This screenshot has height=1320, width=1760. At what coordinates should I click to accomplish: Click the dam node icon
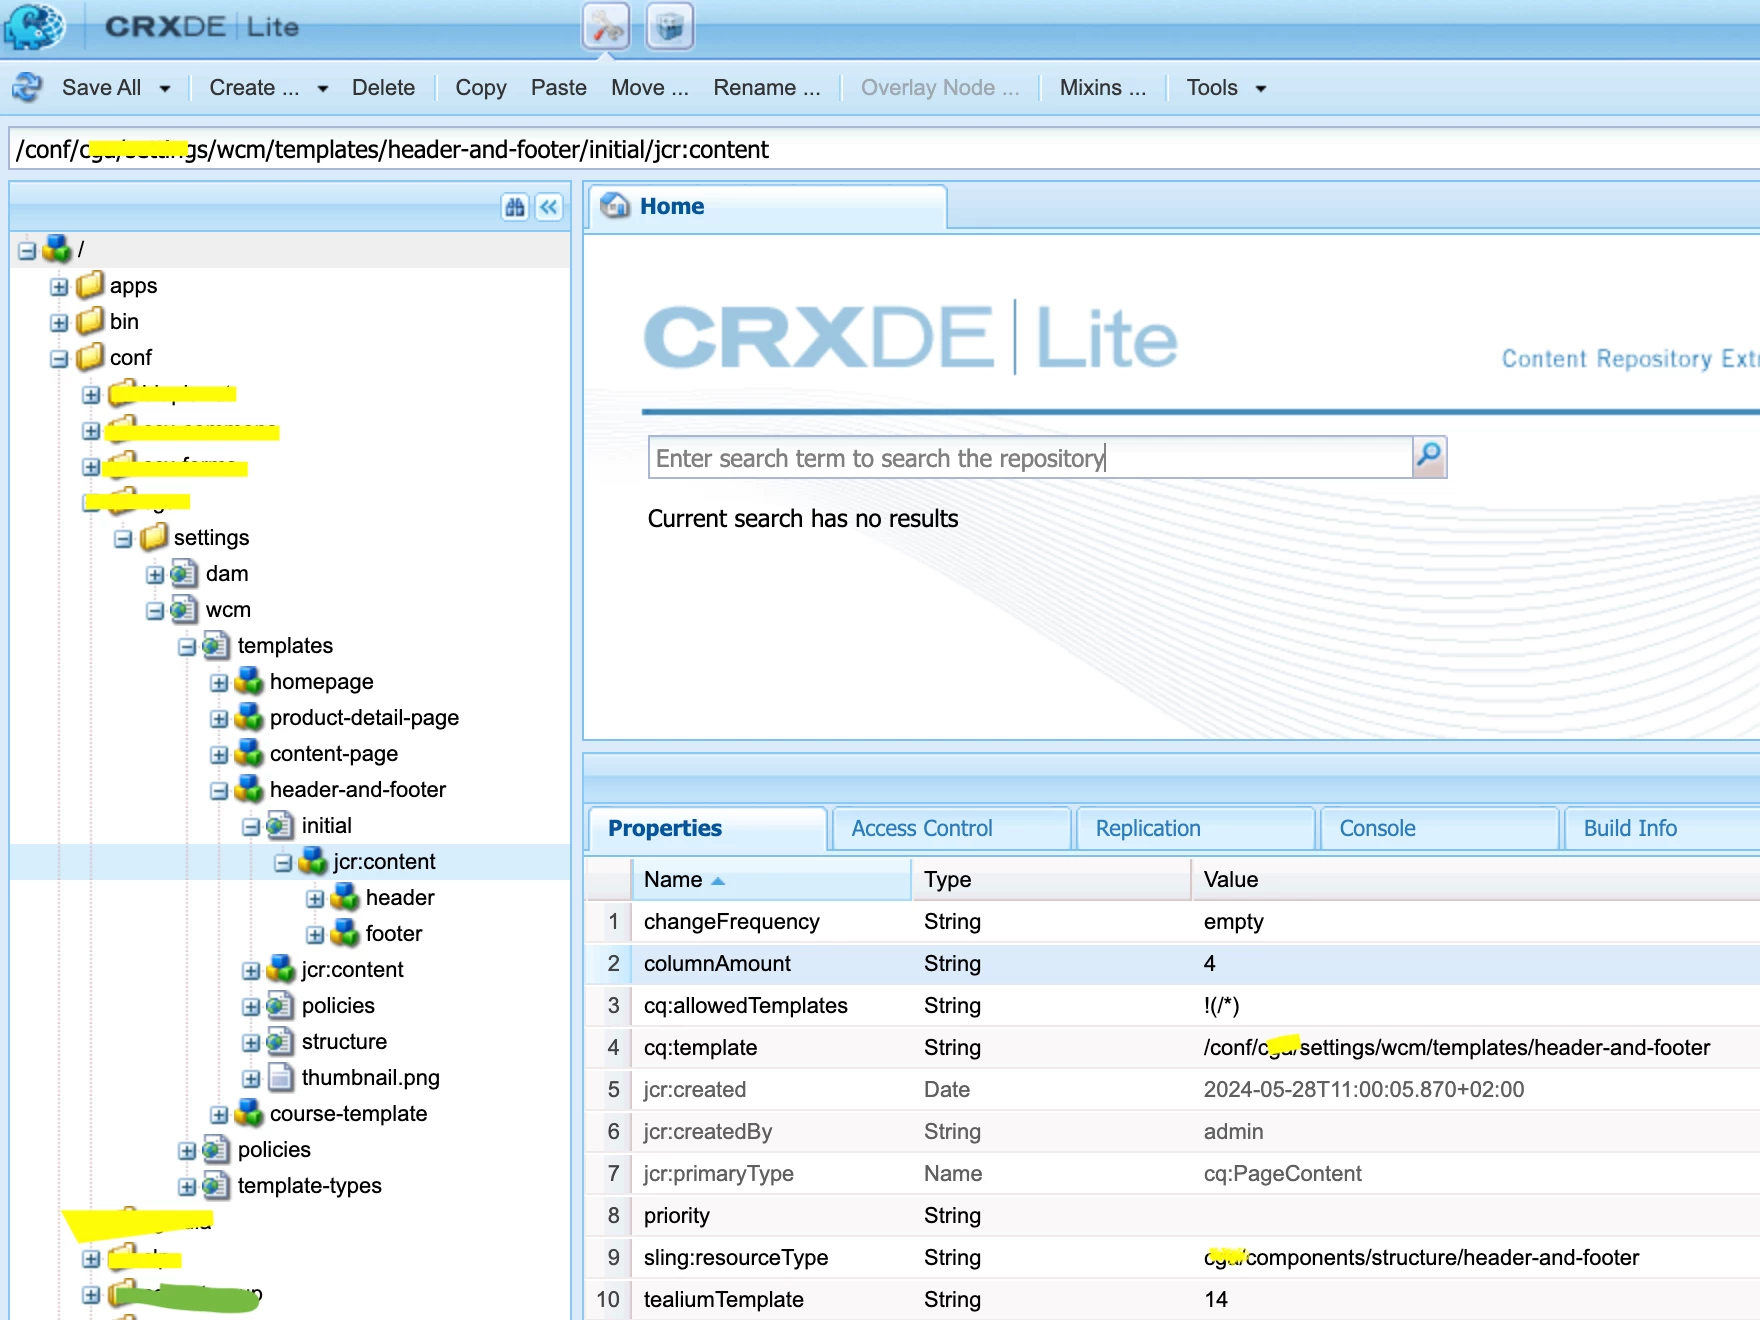click(184, 573)
